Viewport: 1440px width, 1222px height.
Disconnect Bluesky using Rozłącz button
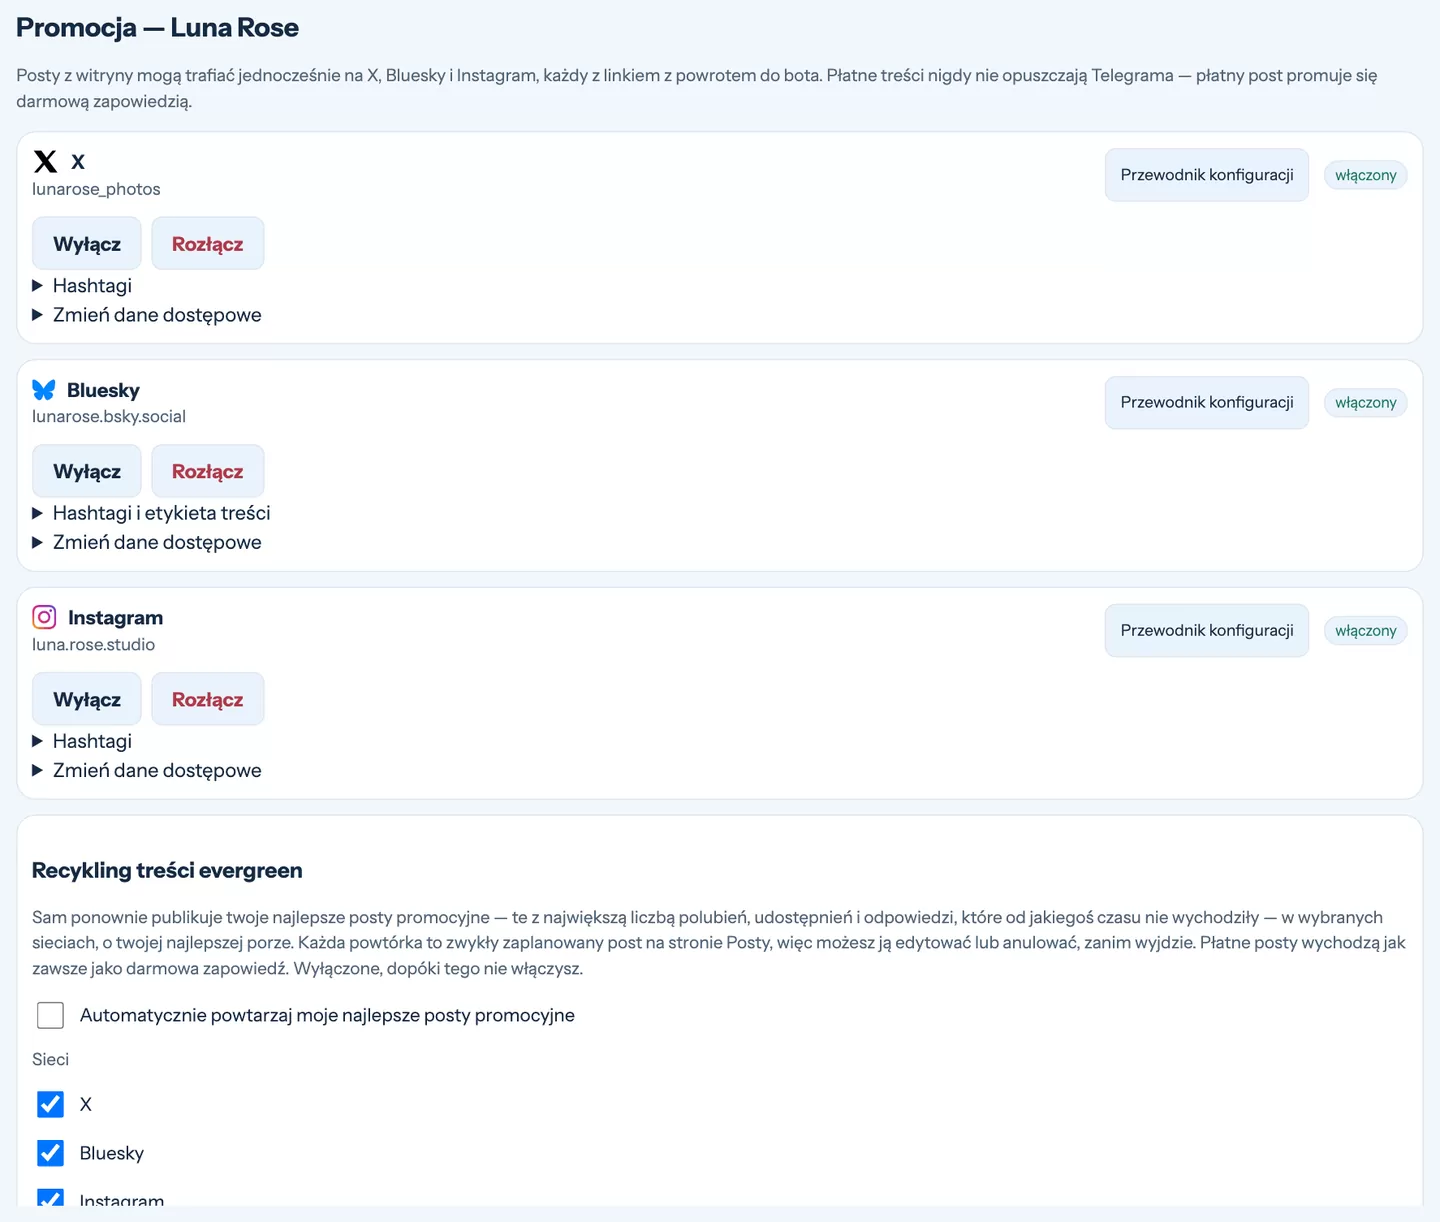coord(208,471)
